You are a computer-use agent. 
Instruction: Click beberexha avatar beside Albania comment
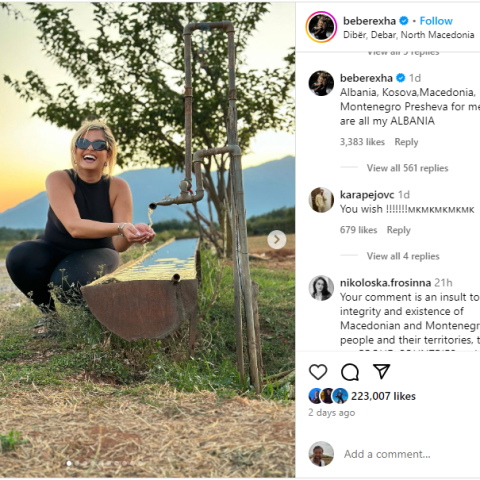coord(321,83)
